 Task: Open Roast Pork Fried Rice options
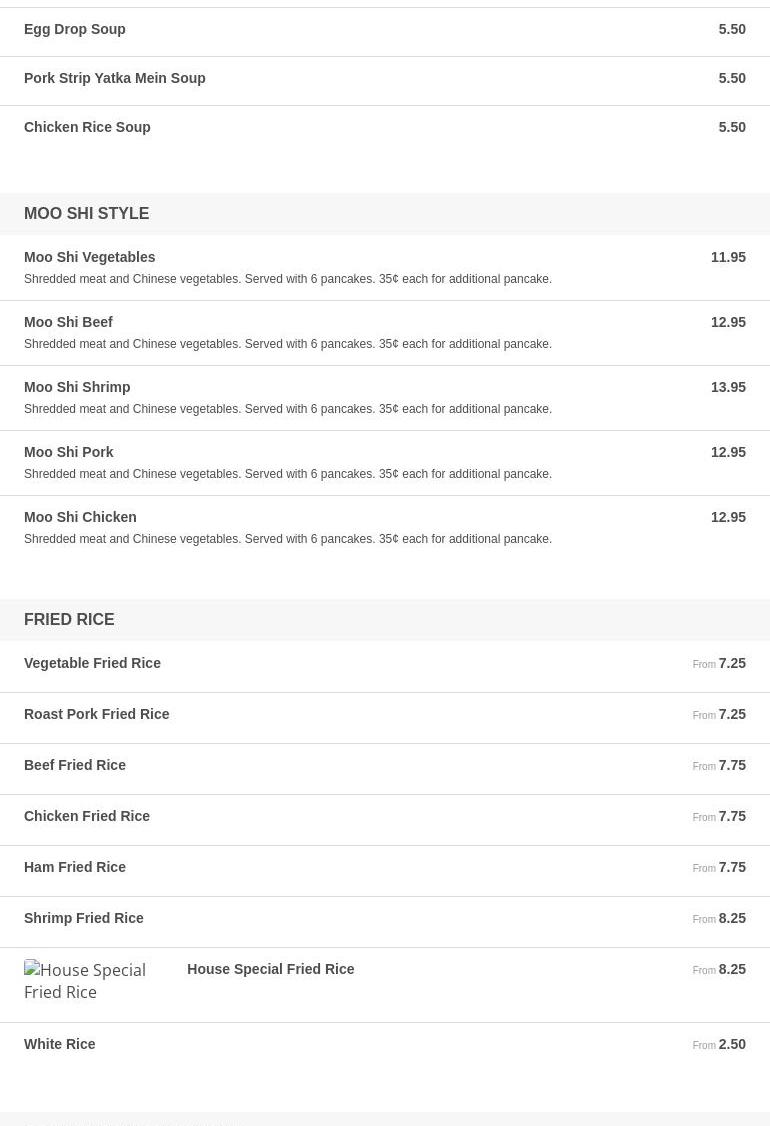click(96, 714)
